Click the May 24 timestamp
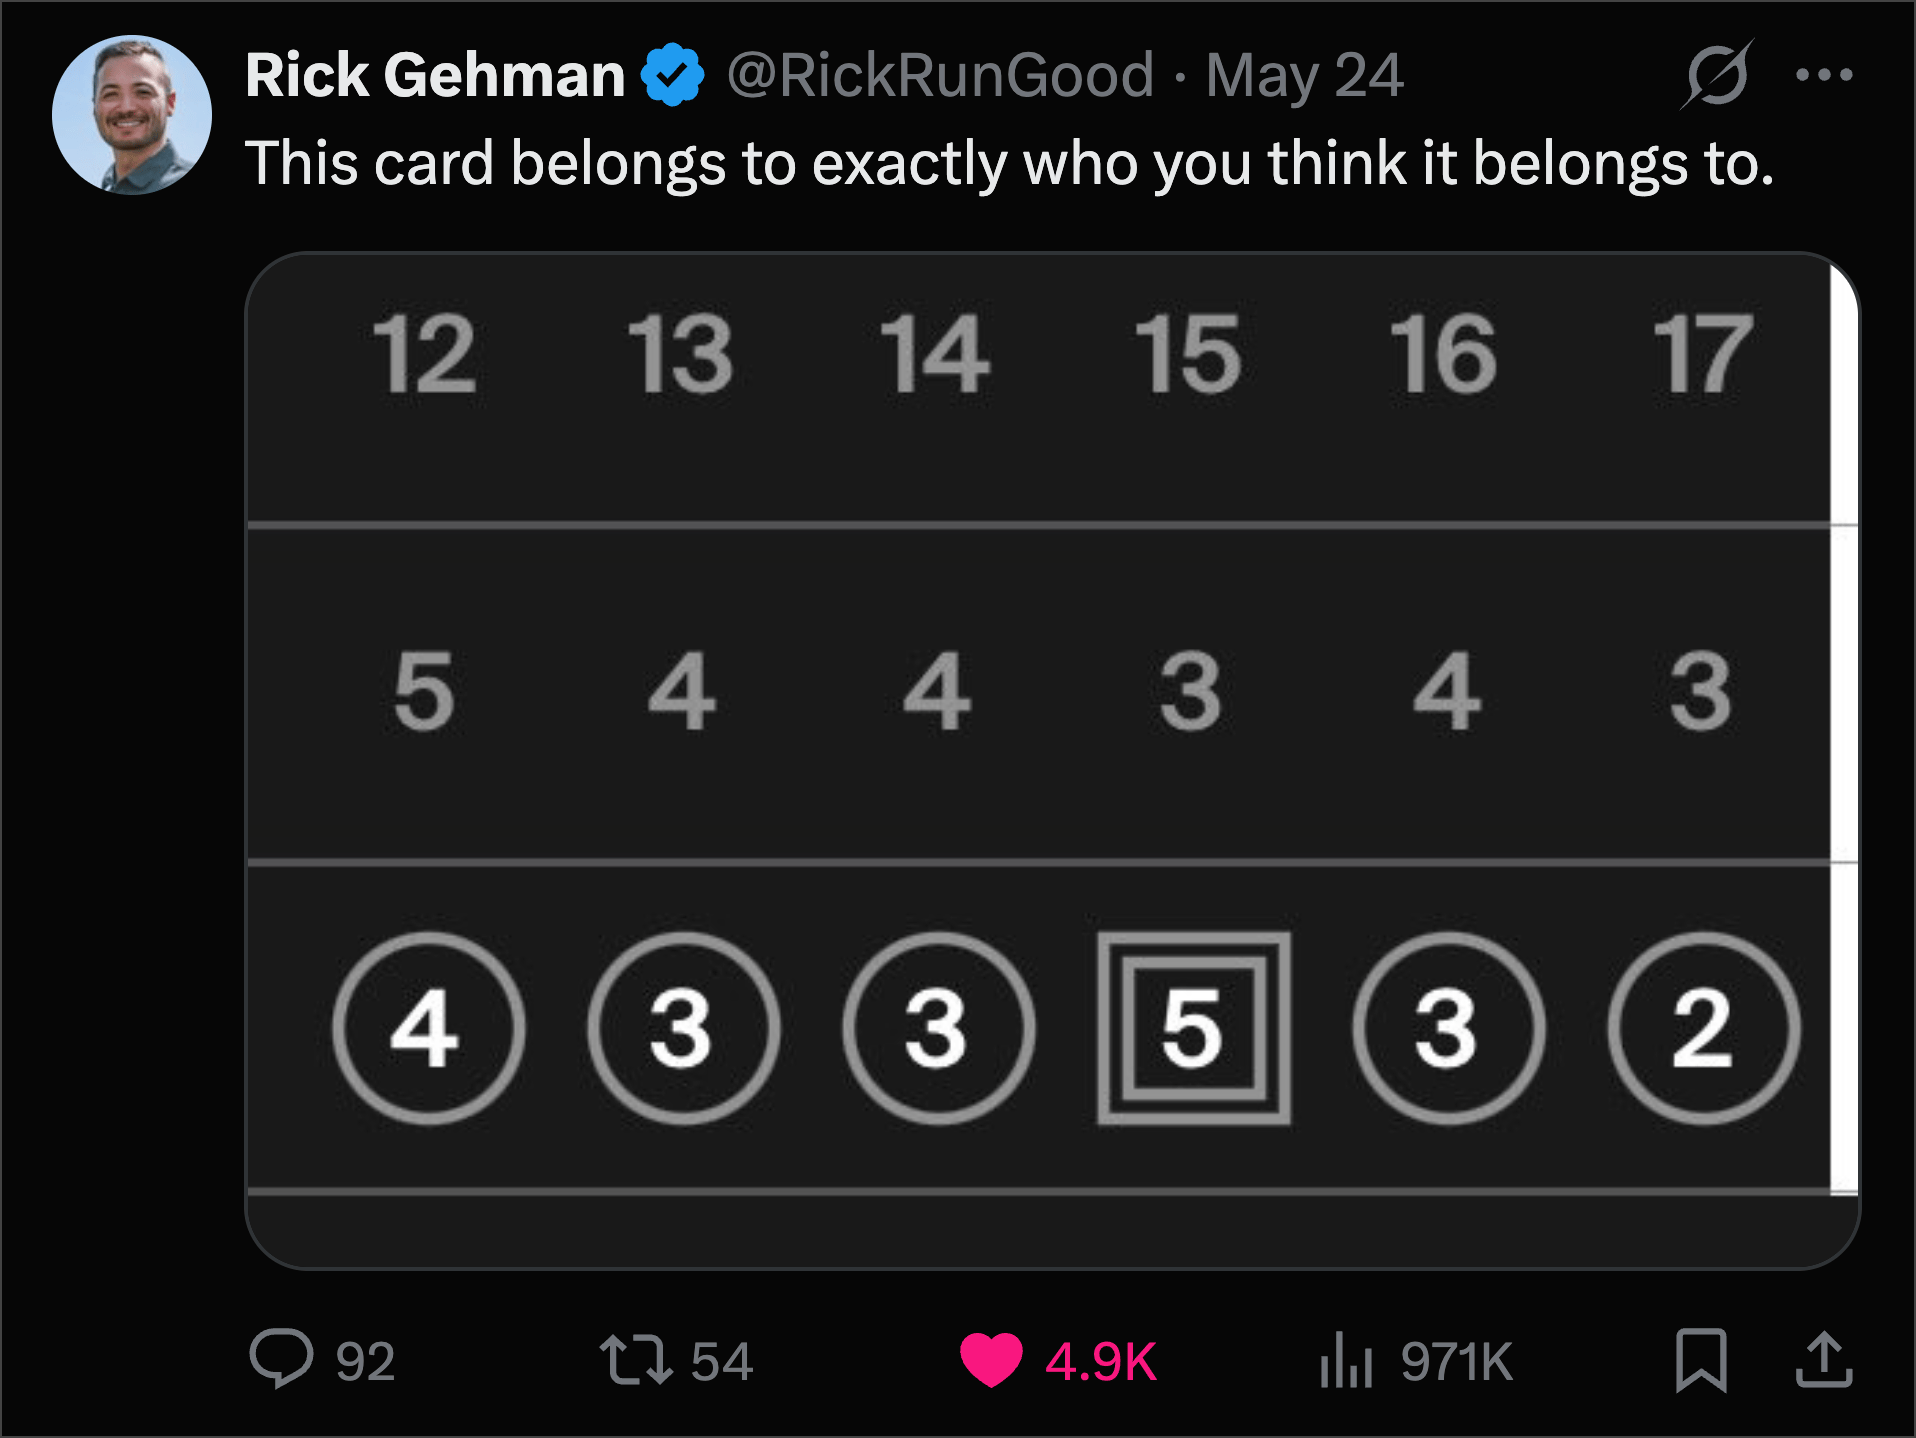Screen dimensions: 1916x1438 1304,76
